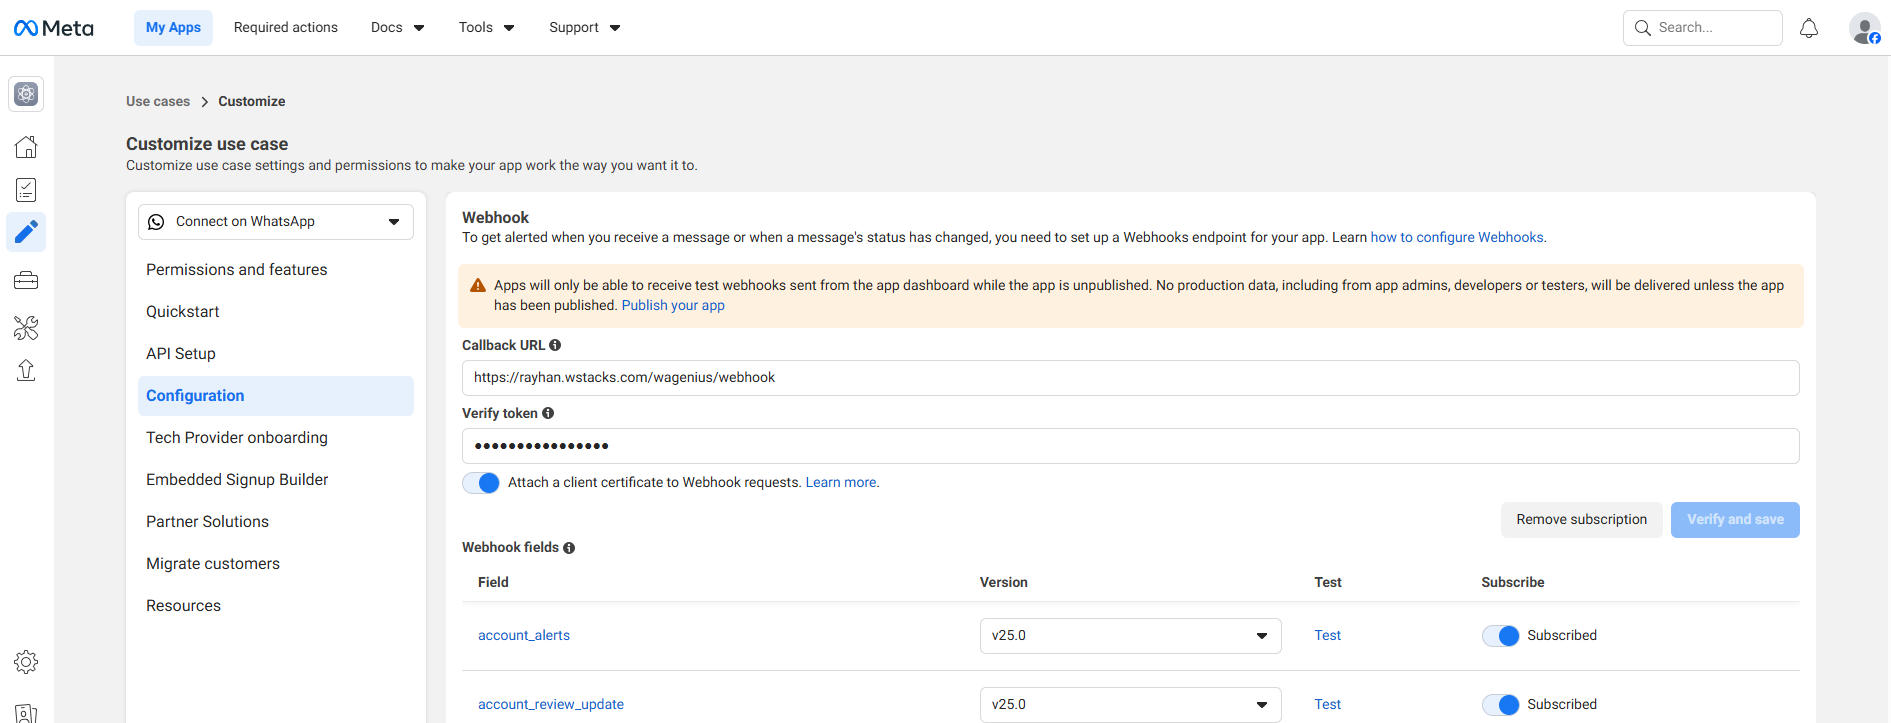
Task: Click Test for account_review_update
Action: 1327,705
